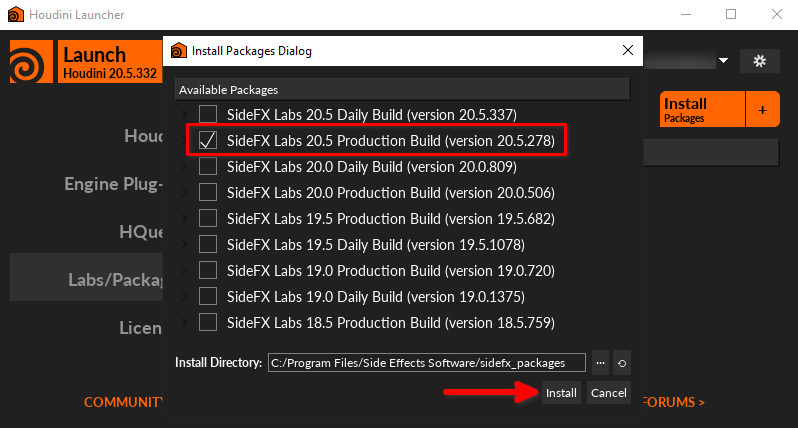The image size is (798, 428).
Task: Maximize the Houdini Launcher window
Action: pyautogui.click(x=731, y=14)
